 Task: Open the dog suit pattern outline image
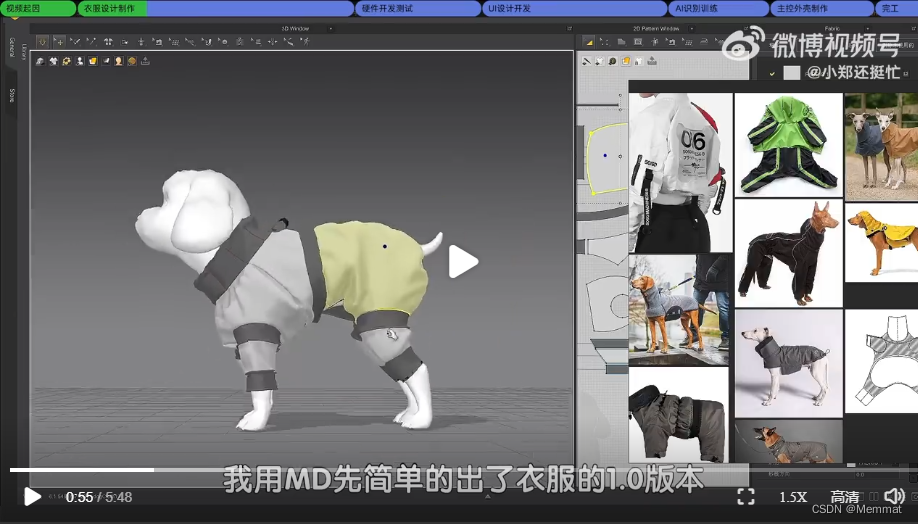882,361
